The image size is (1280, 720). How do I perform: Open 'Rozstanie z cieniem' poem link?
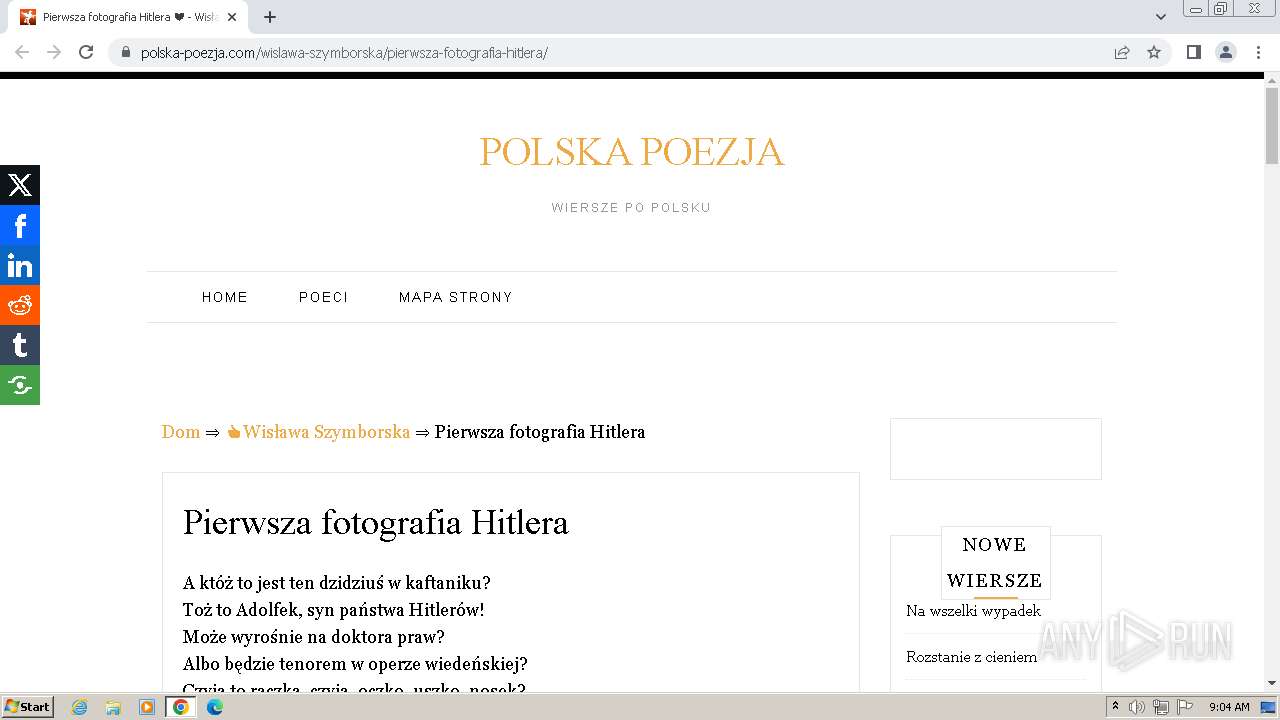coord(971,657)
